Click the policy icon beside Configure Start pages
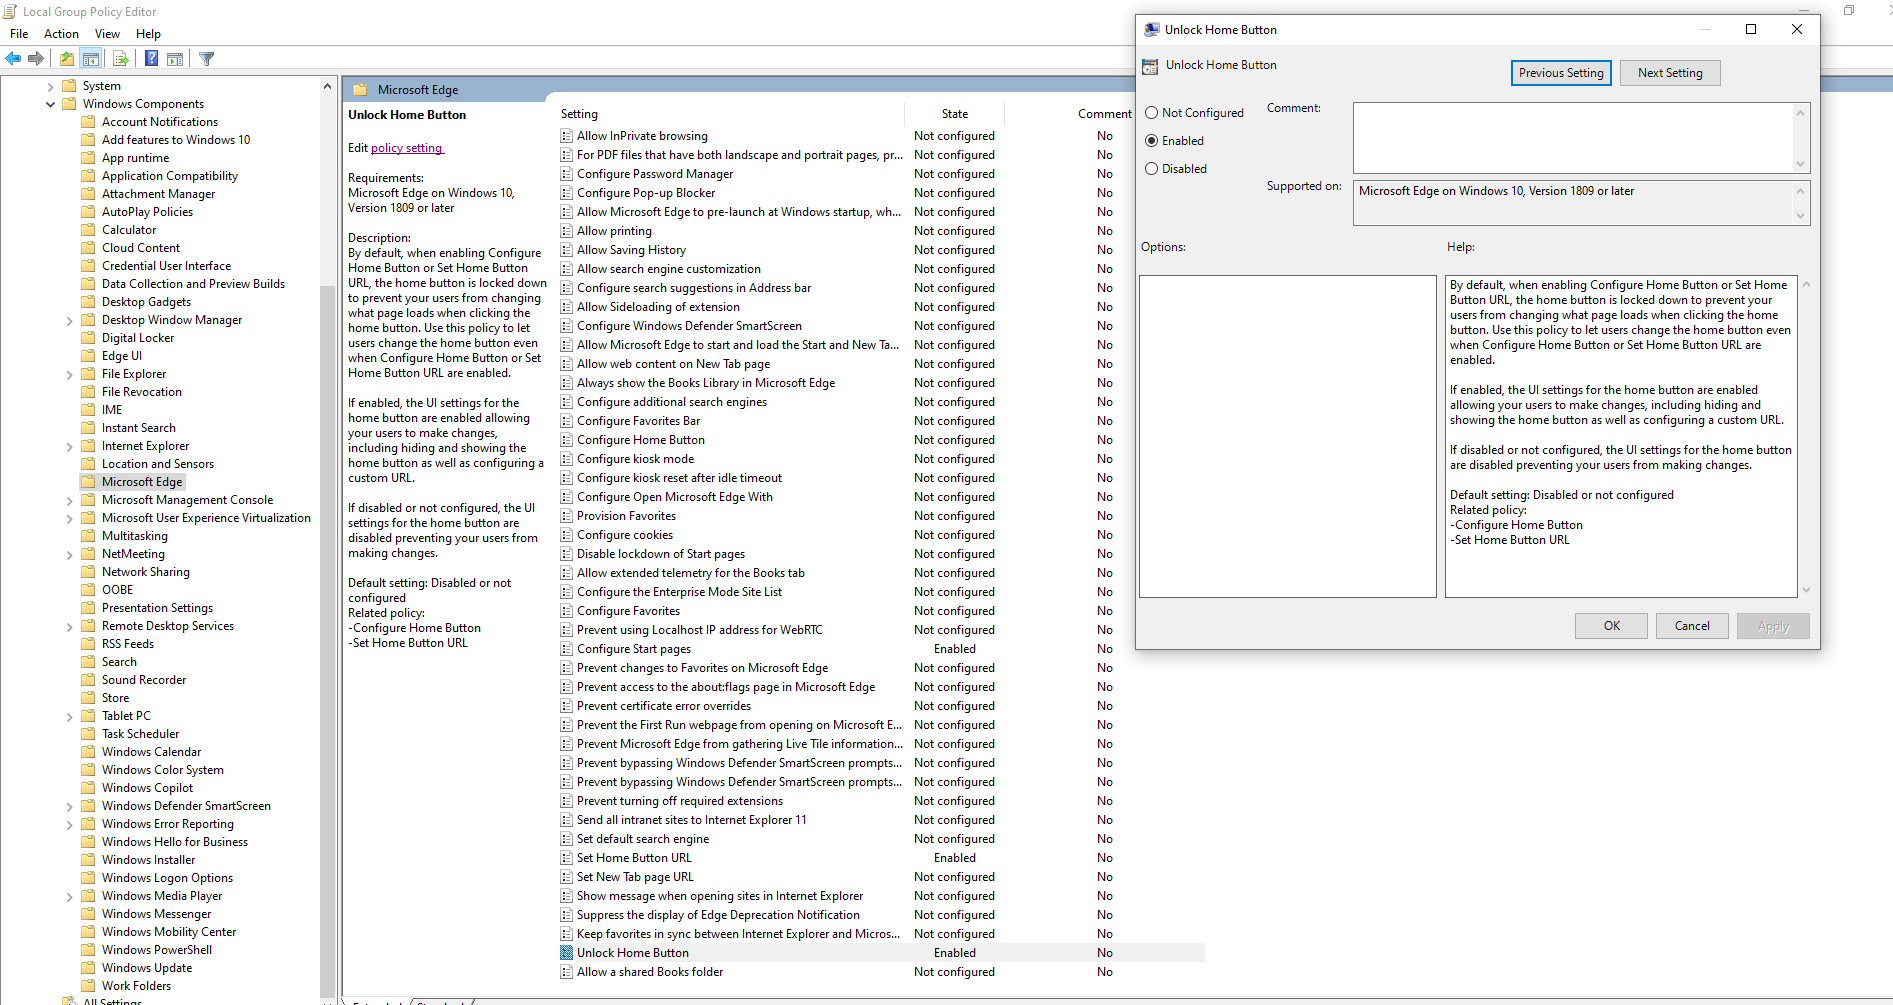This screenshot has height=1005, width=1893. 567,649
